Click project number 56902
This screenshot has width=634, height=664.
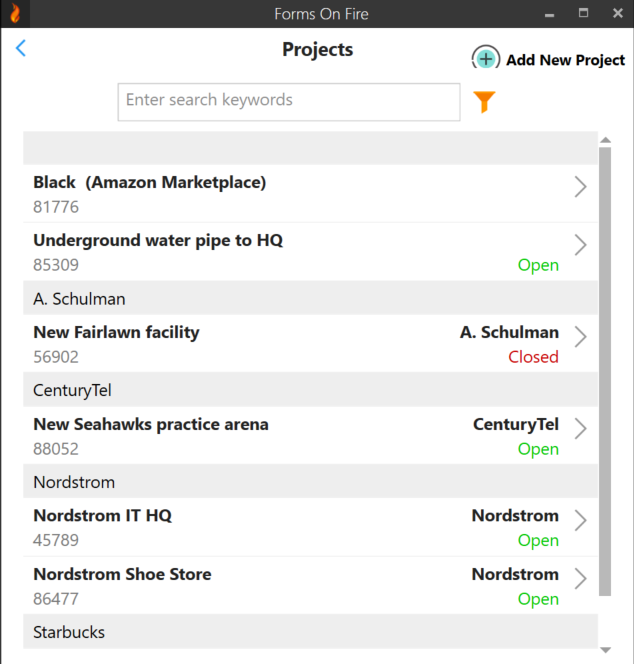click(56, 357)
